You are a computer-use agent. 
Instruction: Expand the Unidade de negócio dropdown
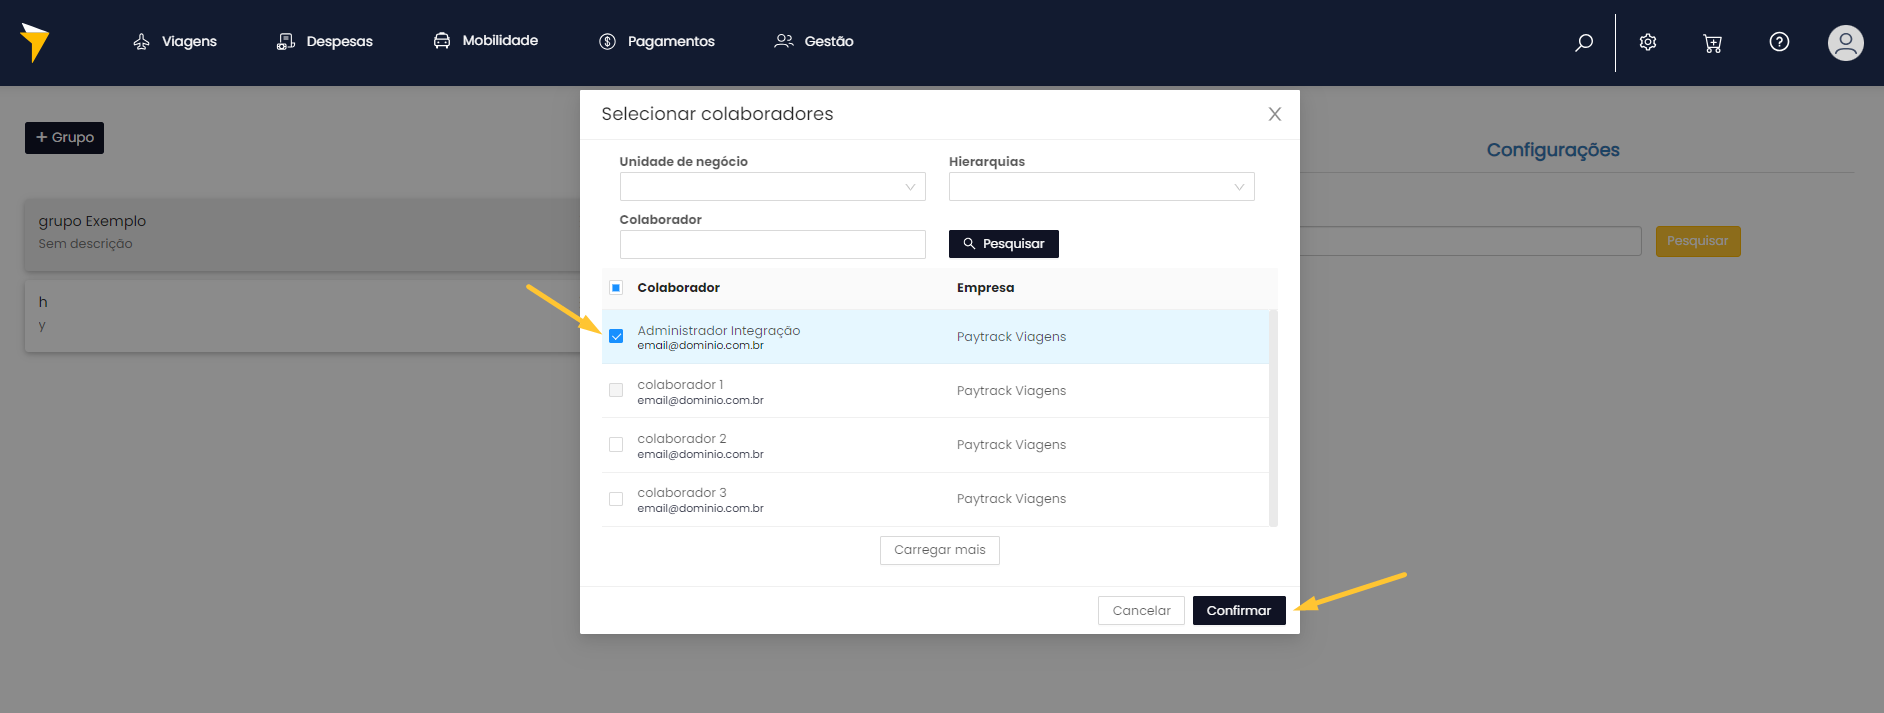click(x=773, y=187)
